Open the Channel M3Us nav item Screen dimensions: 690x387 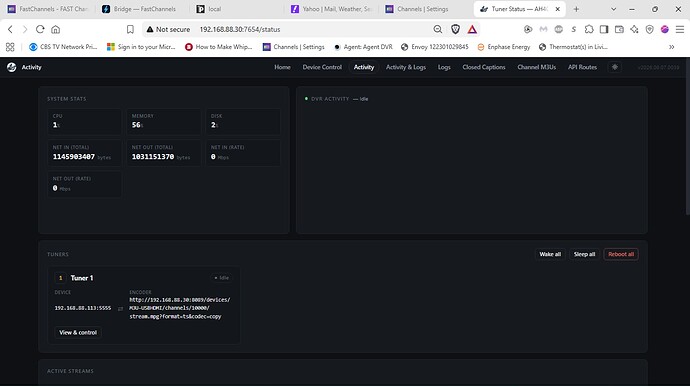click(536, 67)
